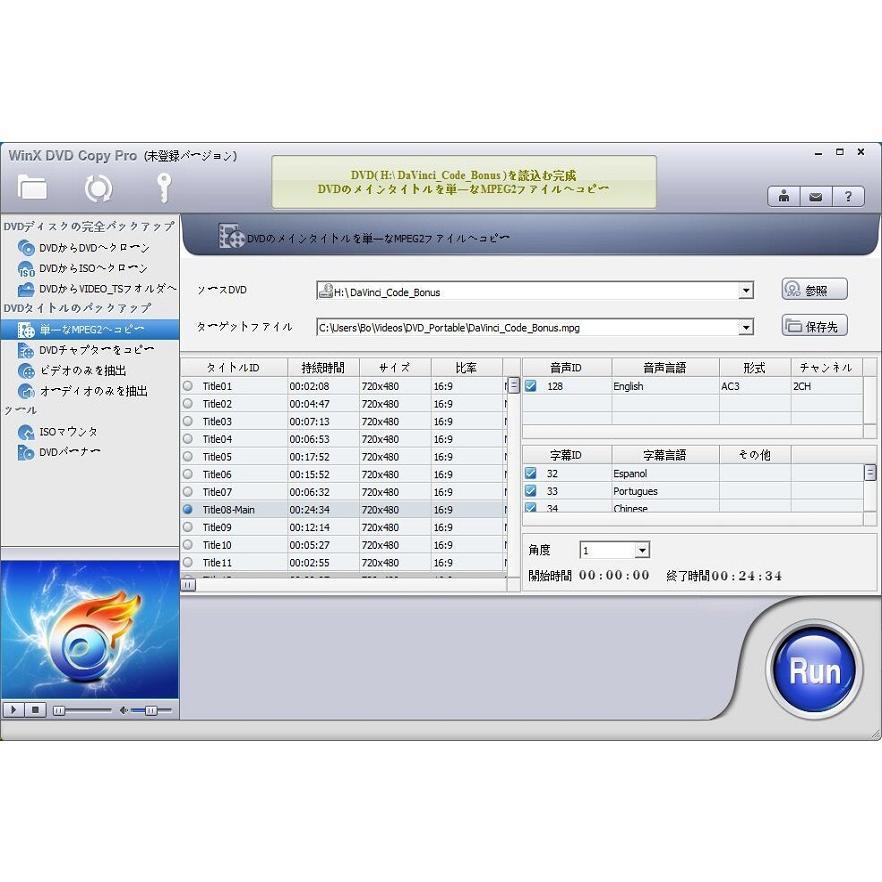Screen dimensions: 882x882
Task: Click the title list vertical scrollbar handle
Action: [514, 386]
